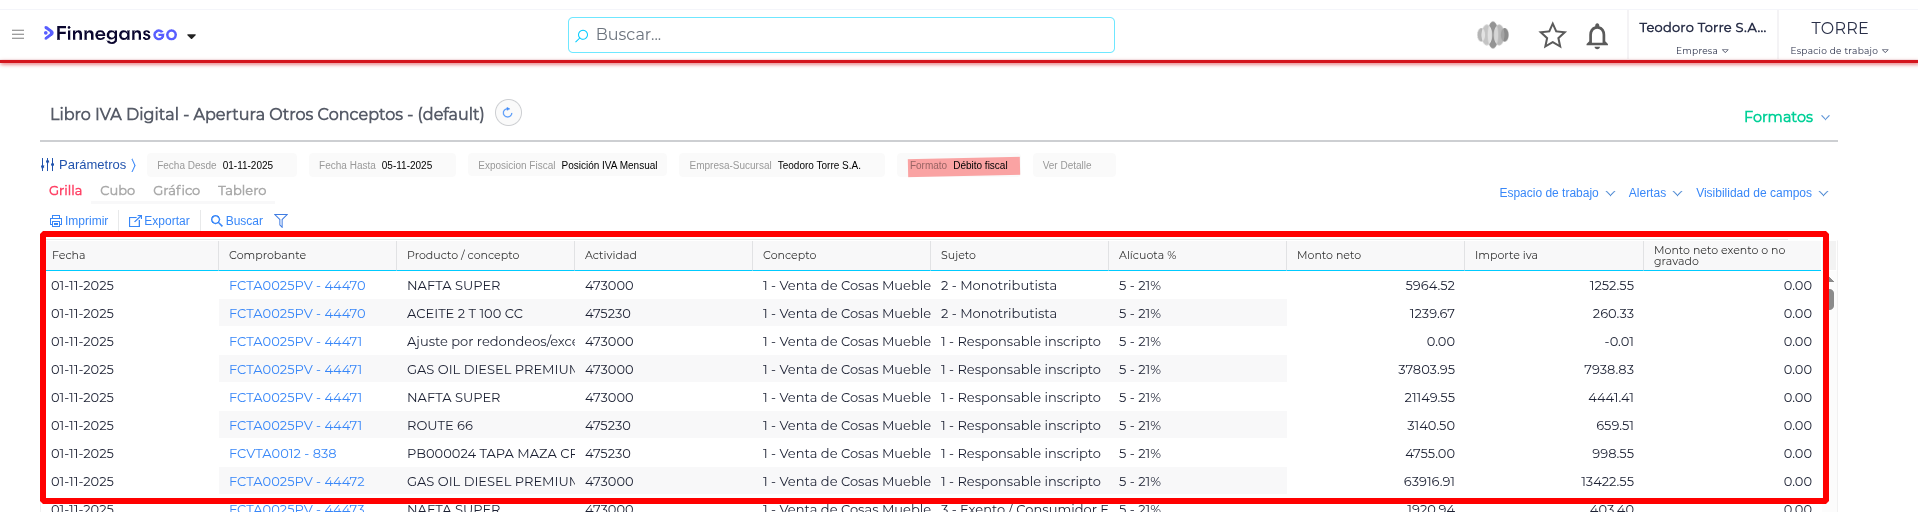Switch to the Gráfico tab
Image resolution: width=1918 pixels, height=512 pixels.
176,190
